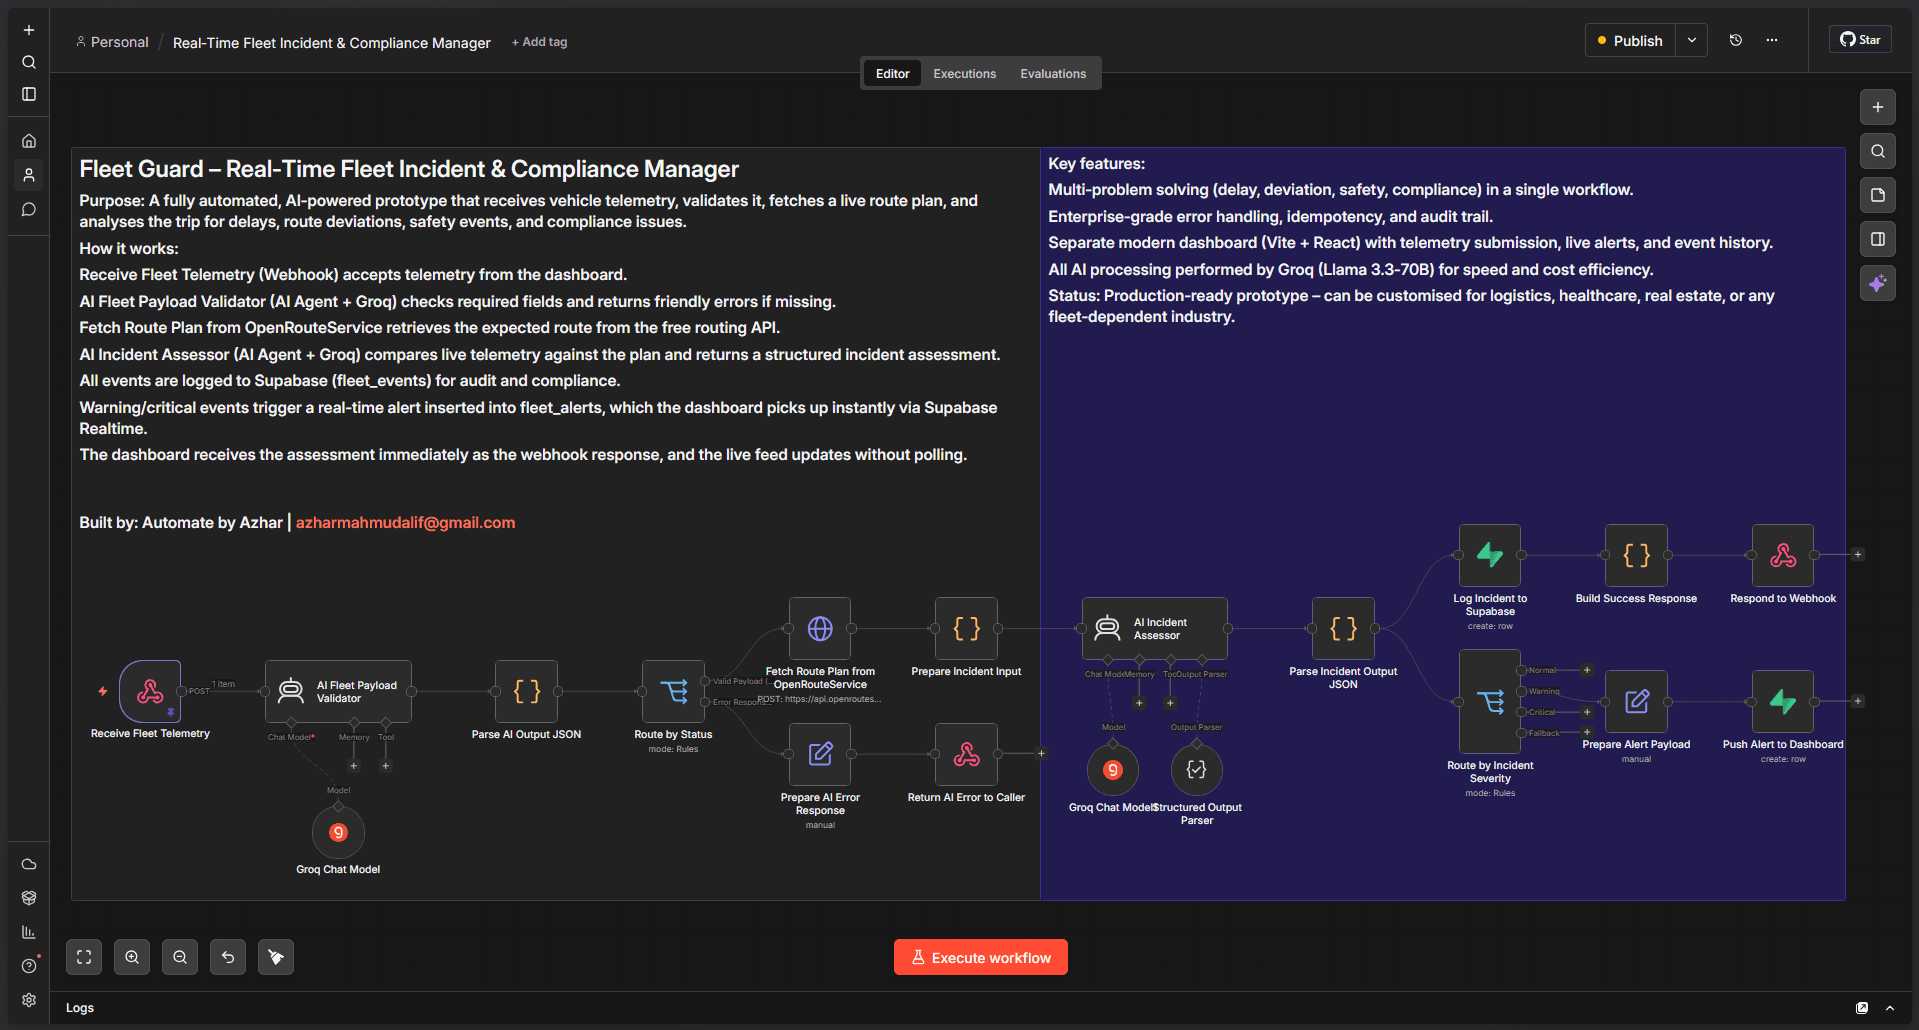
Task: Select the Prepare AI Error Response node
Action: [x=820, y=754]
